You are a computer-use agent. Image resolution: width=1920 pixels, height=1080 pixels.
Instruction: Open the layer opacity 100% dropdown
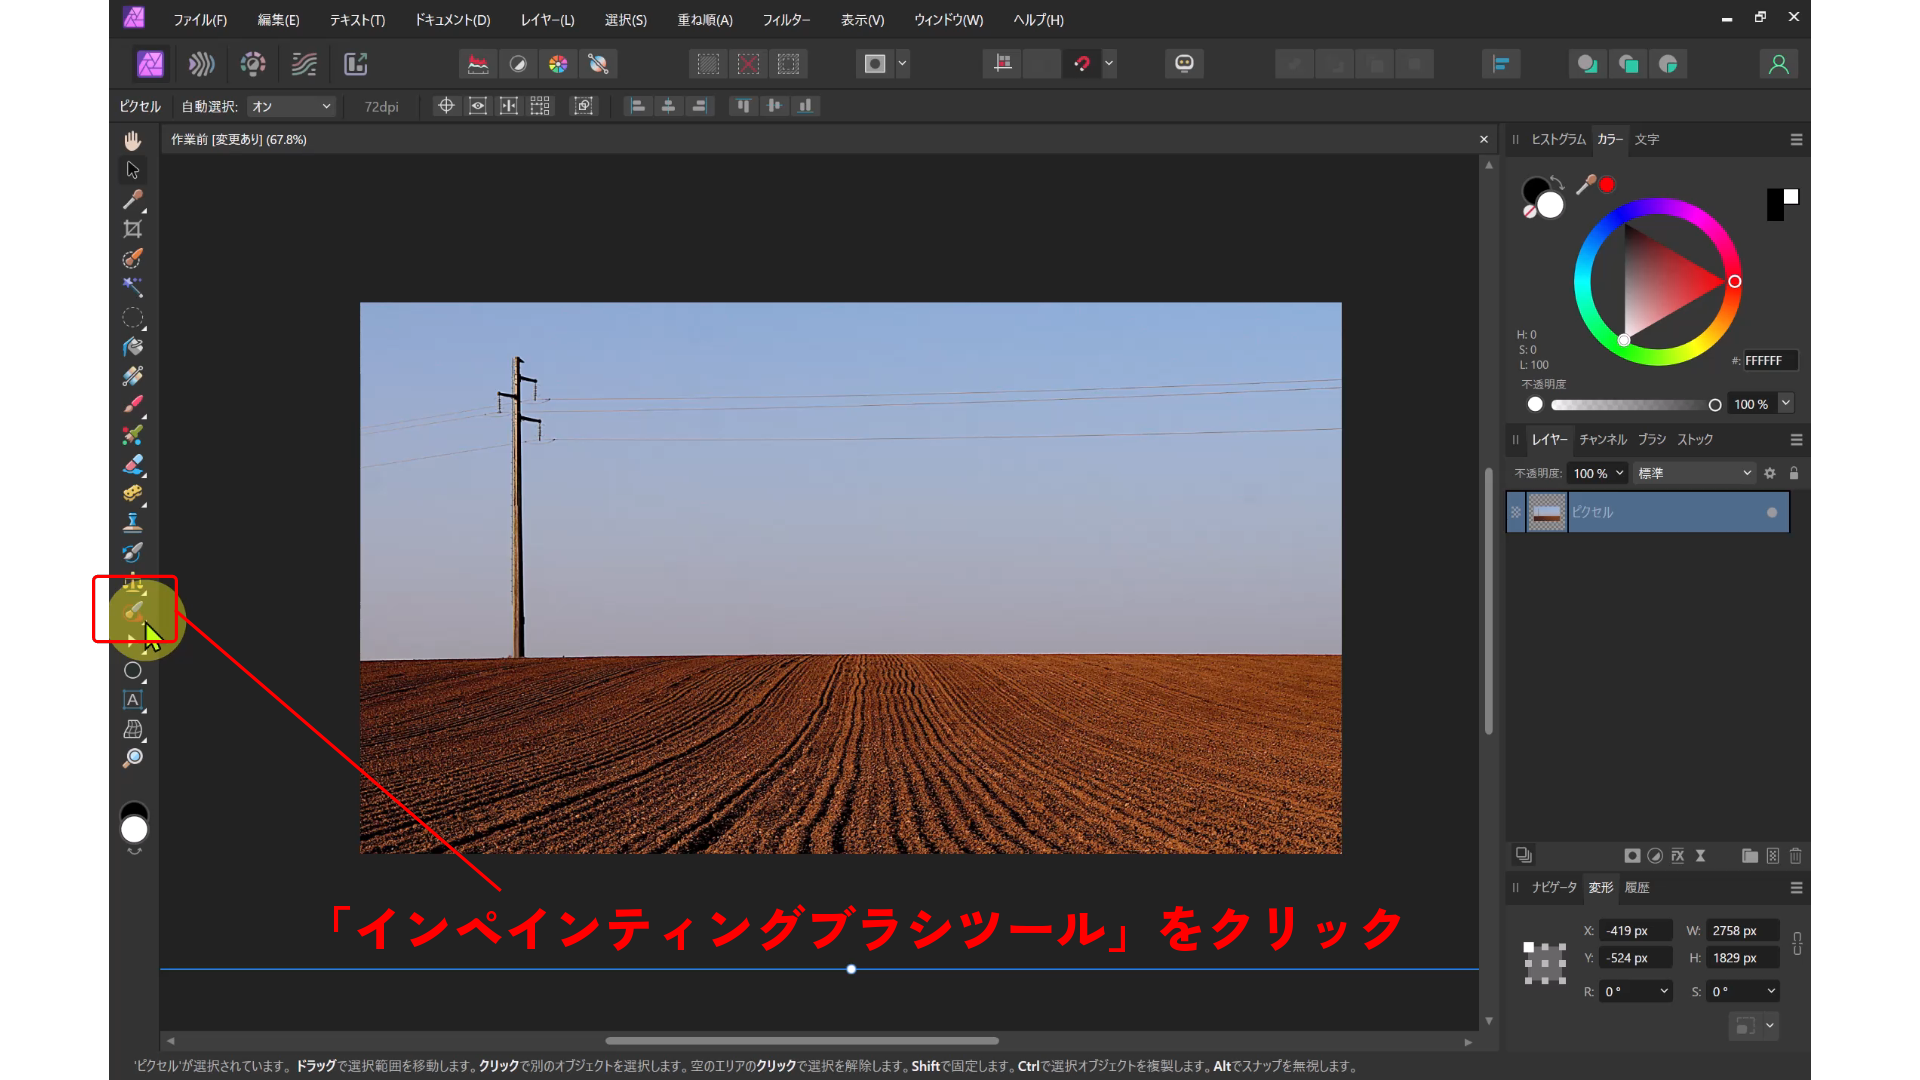[1599, 473]
